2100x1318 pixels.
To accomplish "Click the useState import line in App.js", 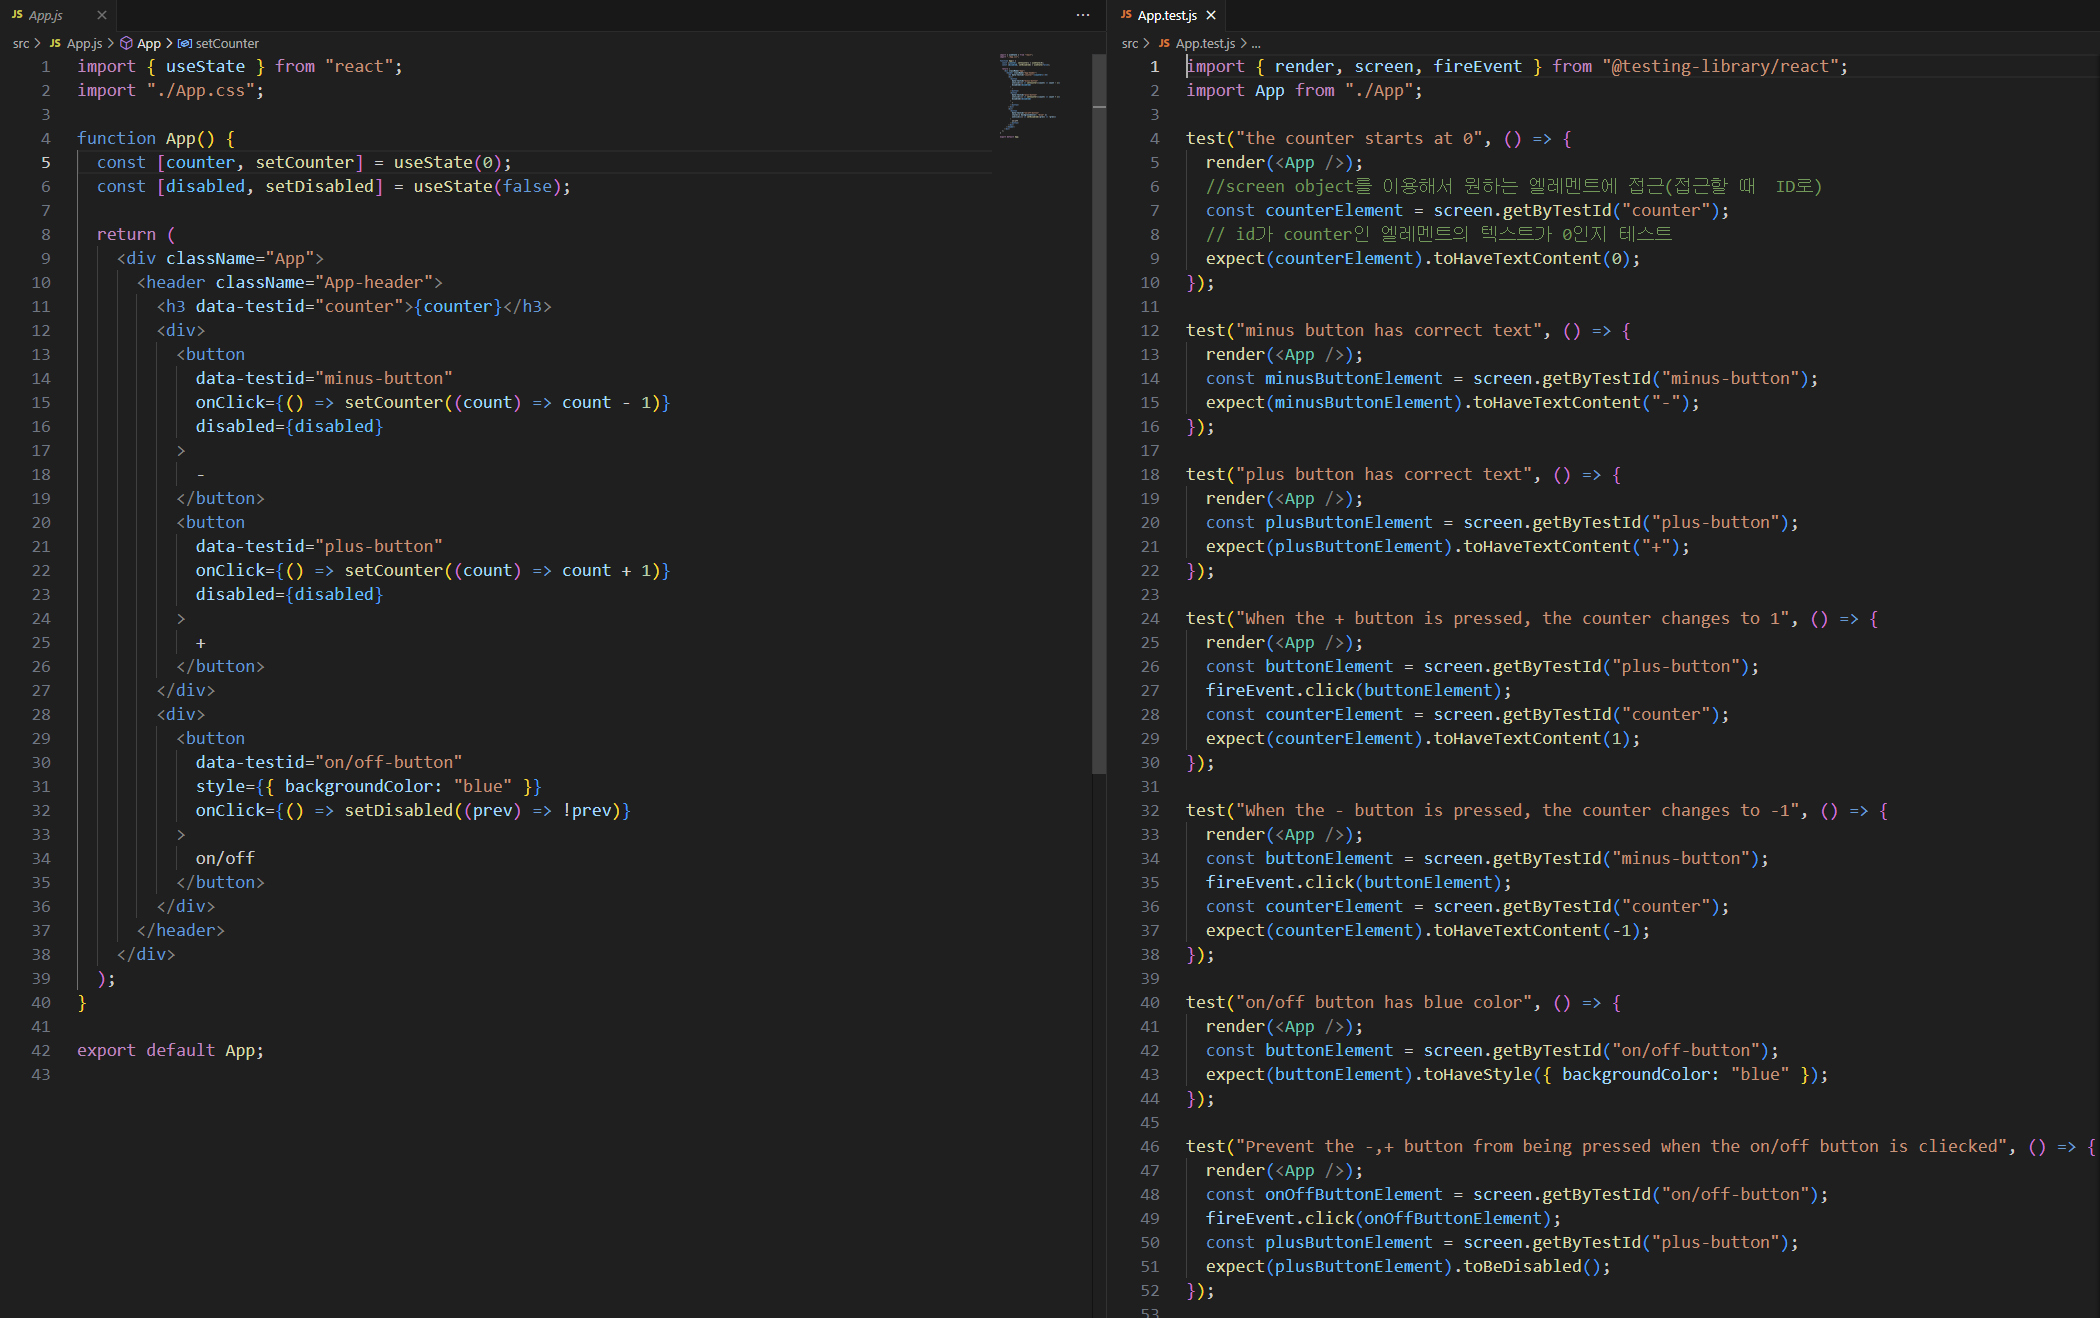I will pyautogui.click(x=240, y=66).
